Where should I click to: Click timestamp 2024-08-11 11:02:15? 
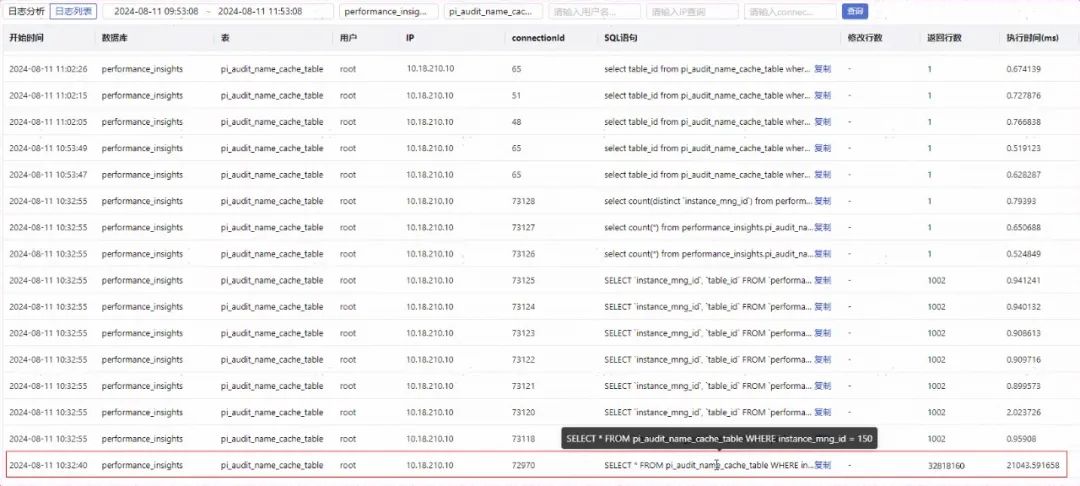click(x=48, y=96)
